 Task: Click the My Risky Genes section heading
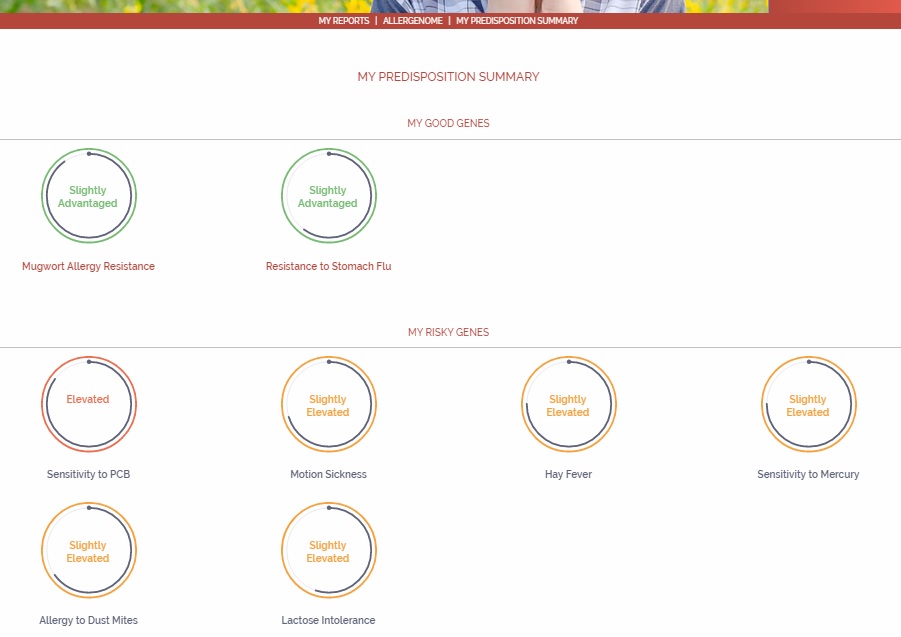tap(448, 333)
